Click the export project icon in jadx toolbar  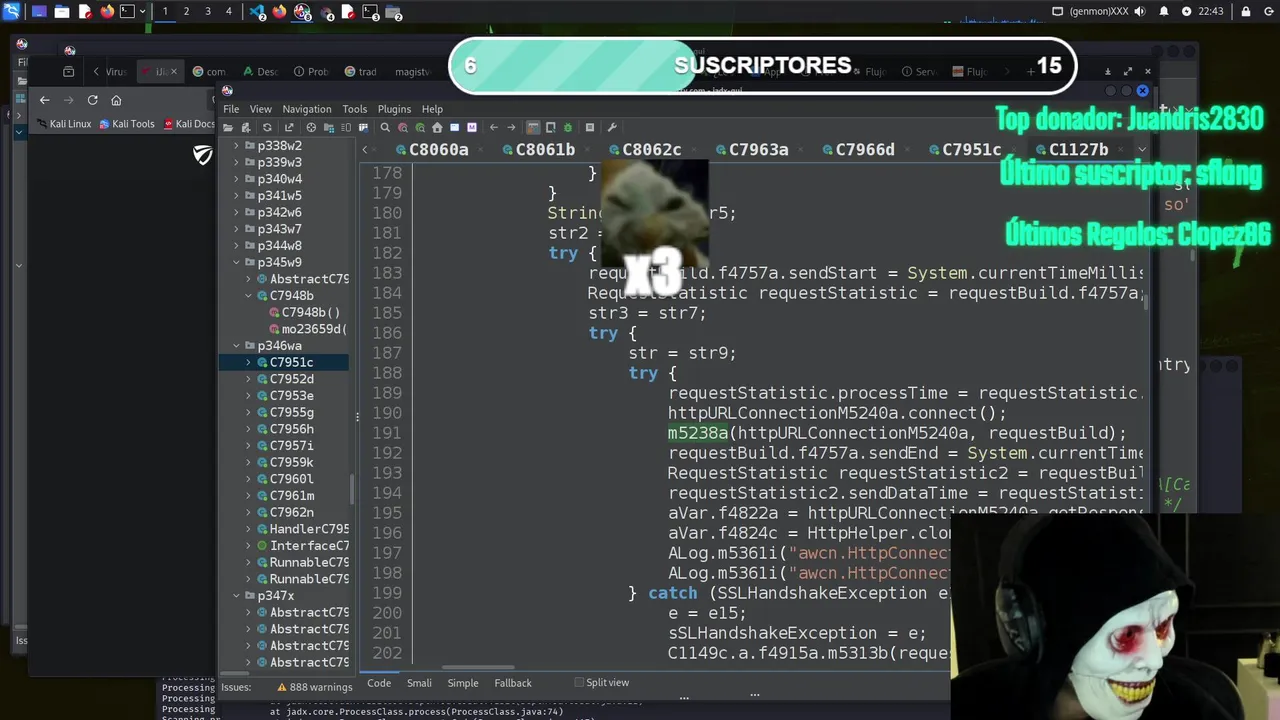point(289,127)
